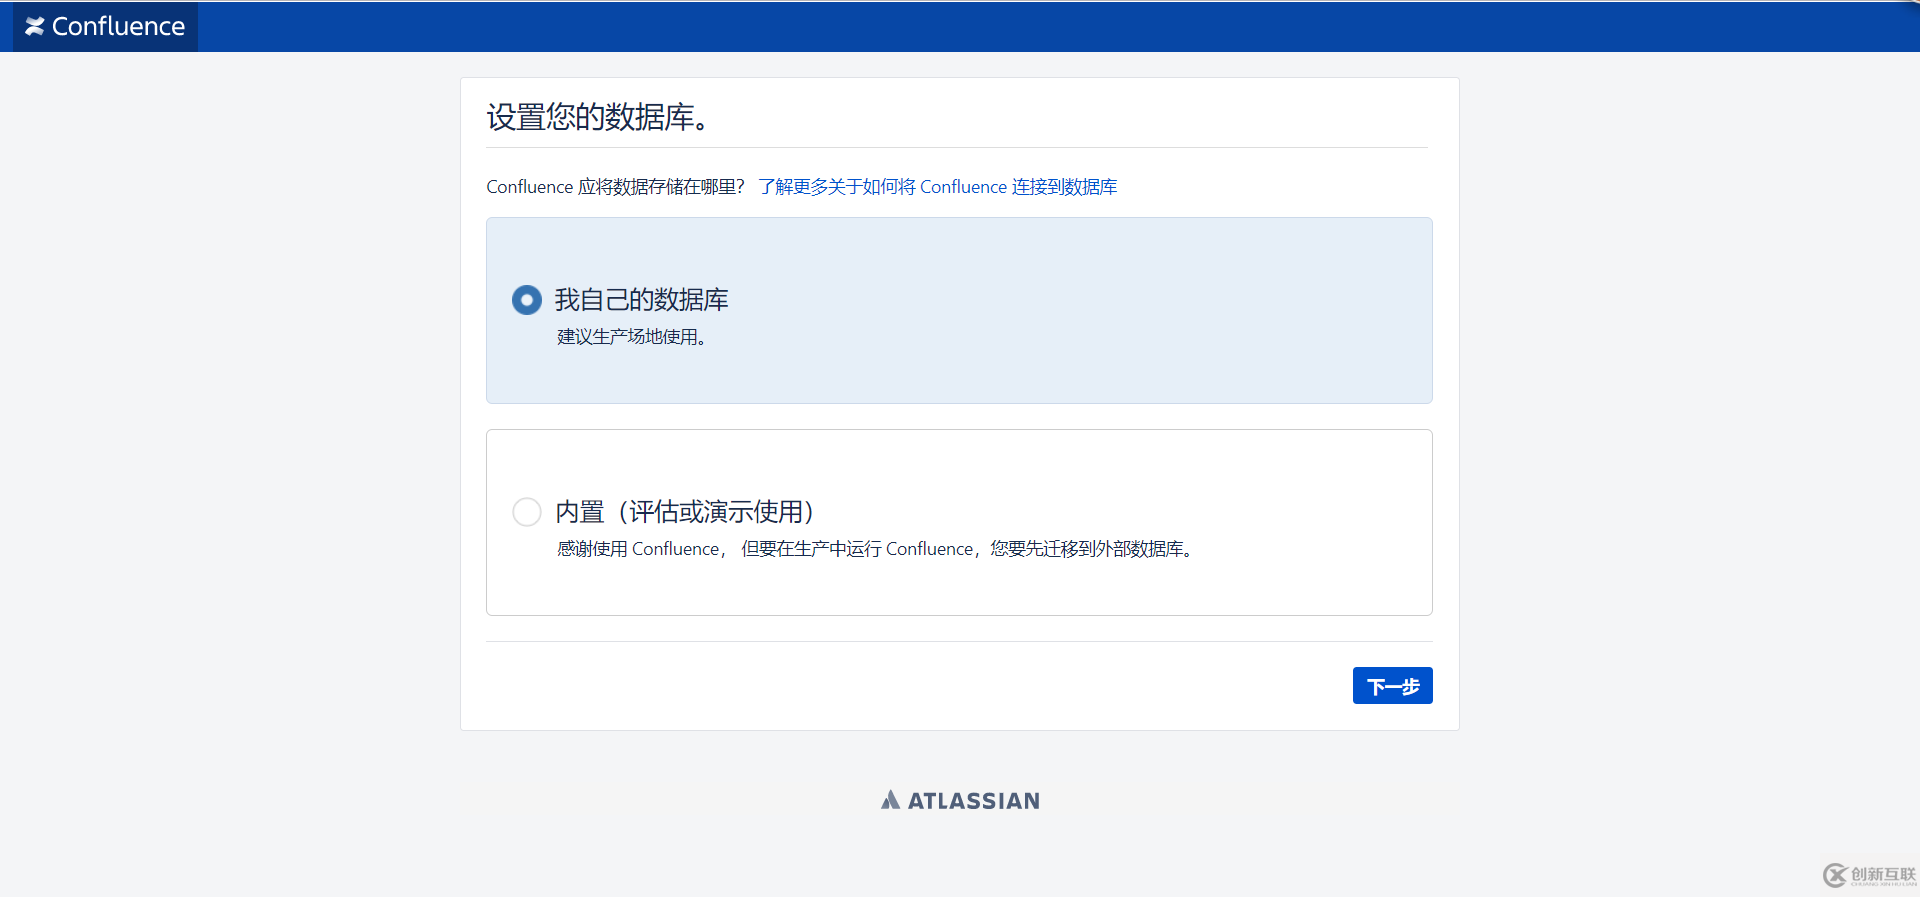Image resolution: width=1920 pixels, height=897 pixels.
Task: Click the Atlassian logo in the footer
Action: (x=960, y=800)
